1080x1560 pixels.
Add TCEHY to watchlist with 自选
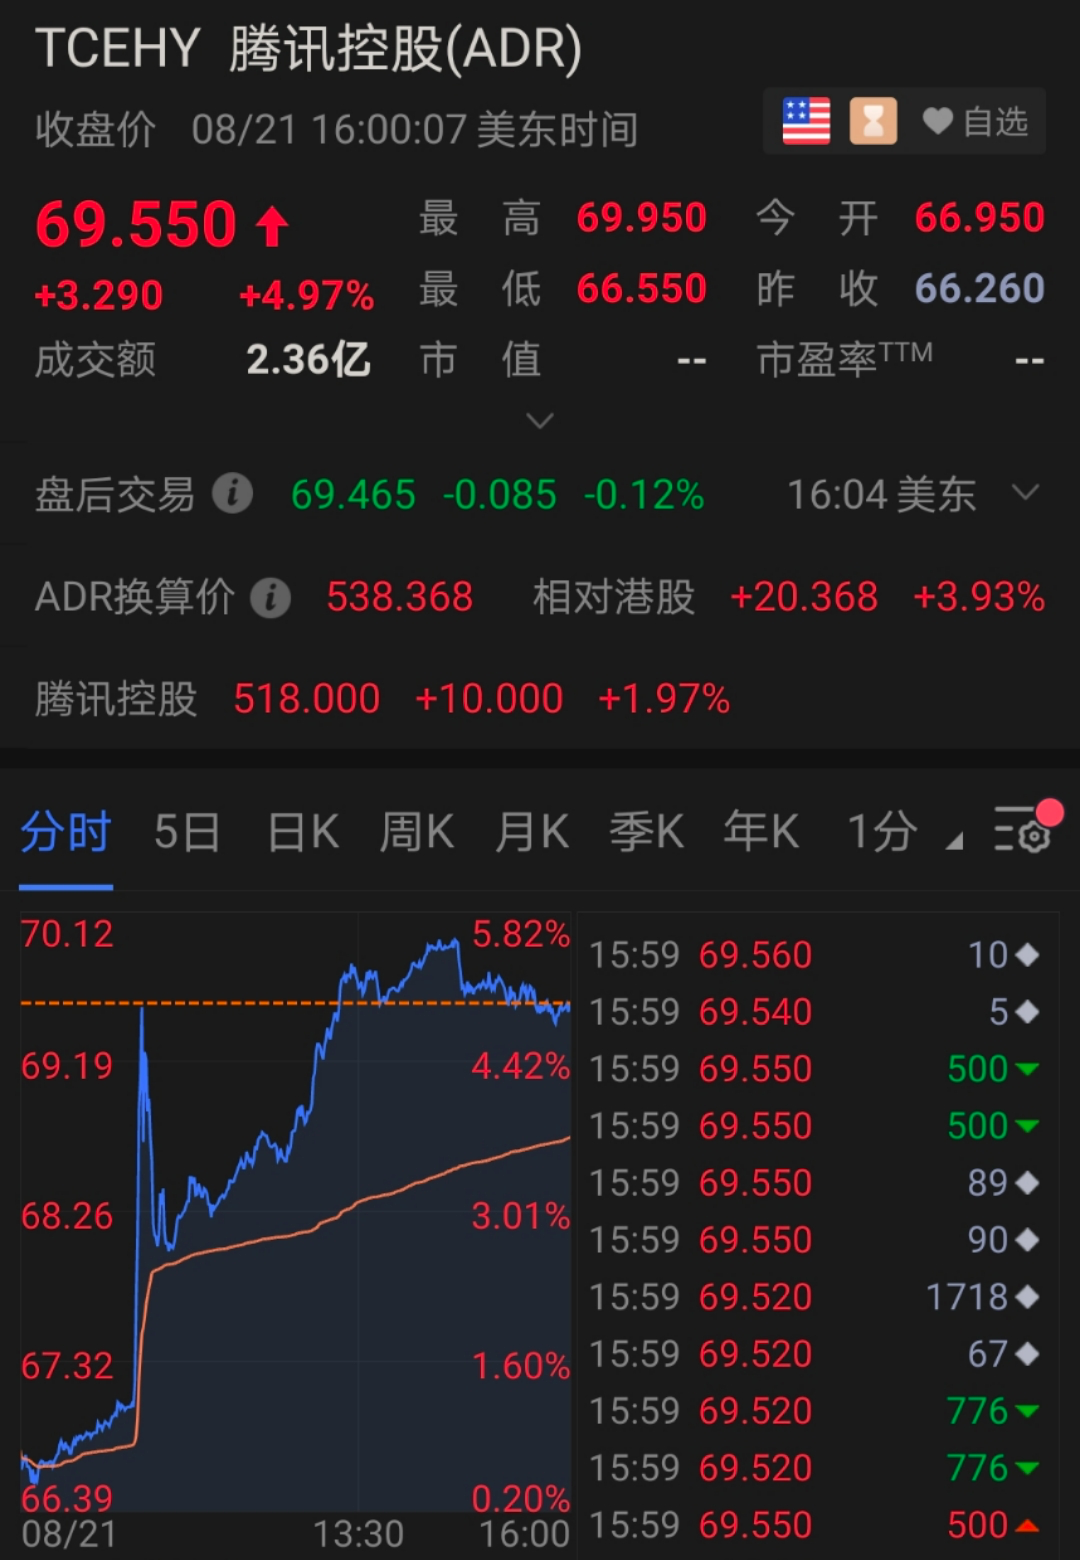tap(975, 122)
